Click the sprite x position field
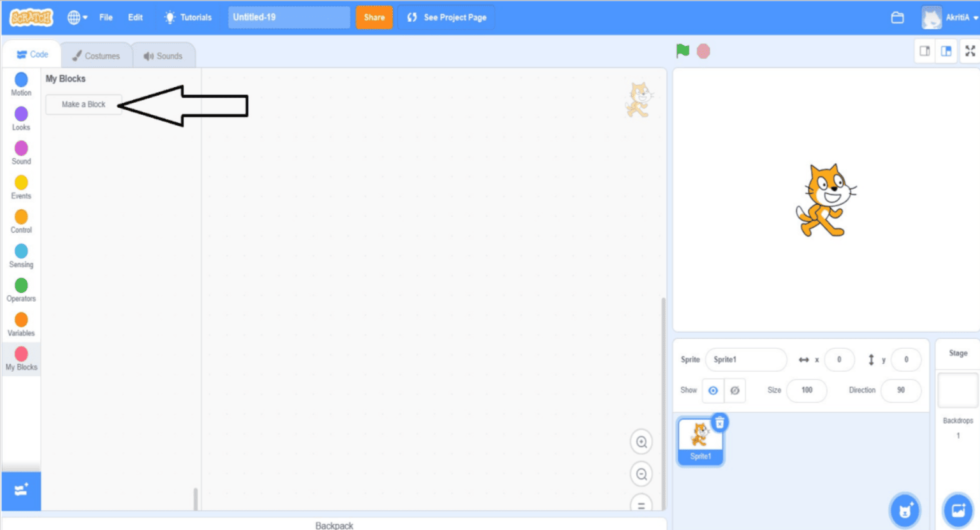 (839, 359)
